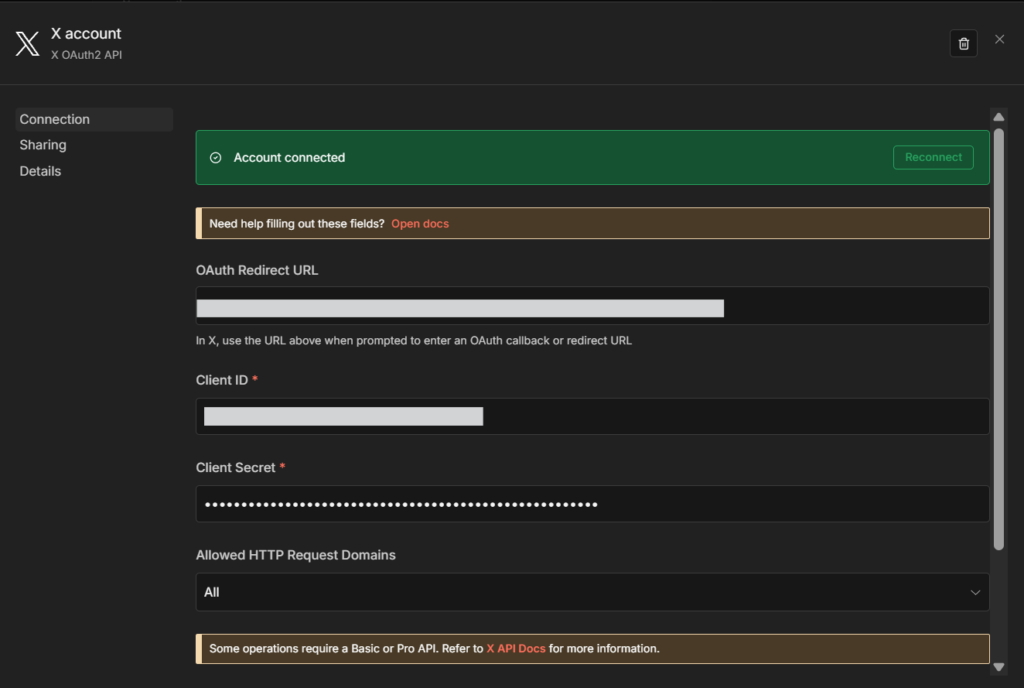The image size is (1024, 688).
Task: Click the OAuth Redirect URL field
Action: [x=592, y=307]
